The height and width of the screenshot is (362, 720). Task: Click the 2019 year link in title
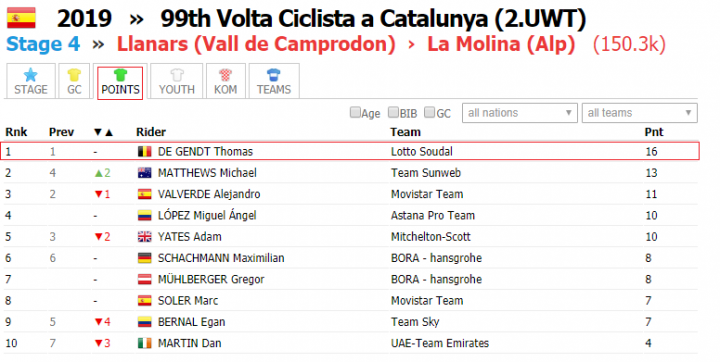tap(84, 19)
